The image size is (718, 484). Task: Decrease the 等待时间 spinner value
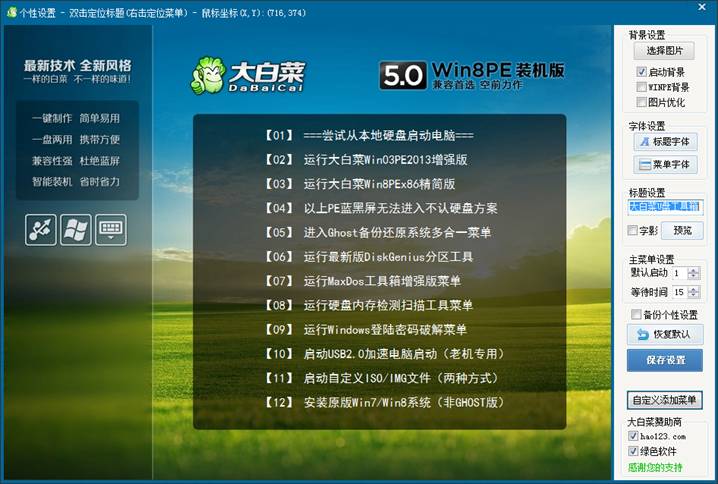(695, 296)
